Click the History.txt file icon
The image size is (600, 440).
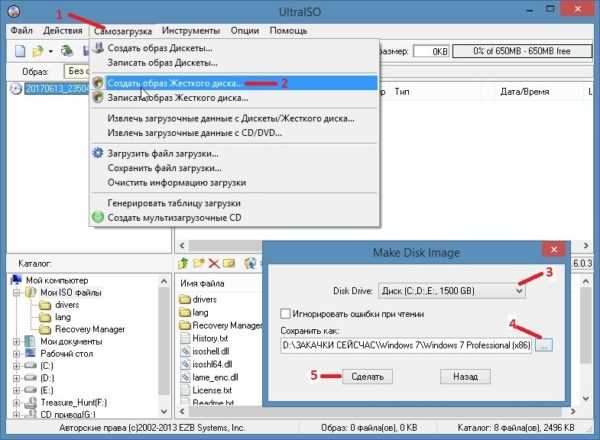click(185, 338)
